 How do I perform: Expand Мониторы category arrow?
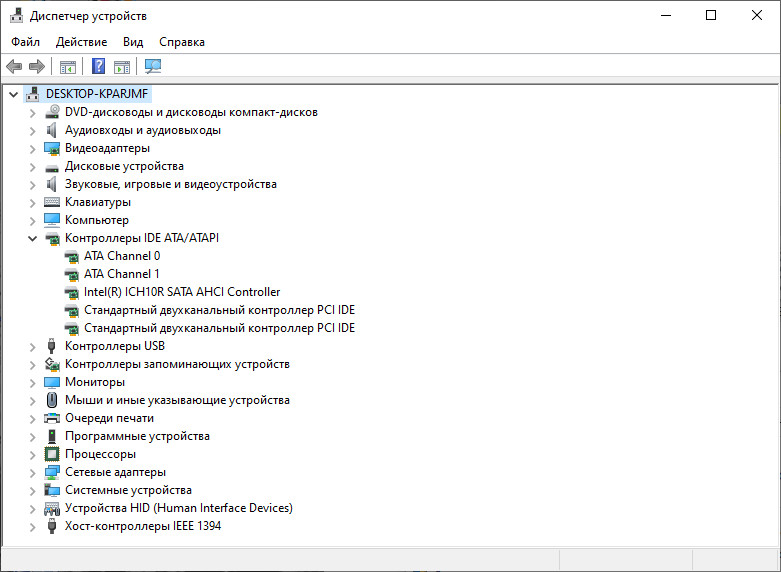click(32, 383)
